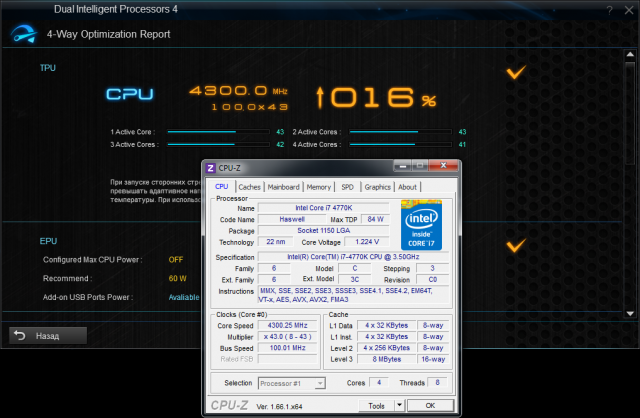Click the Configured Max CPU Power OFF value
The image size is (640, 418).
(x=176, y=260)
